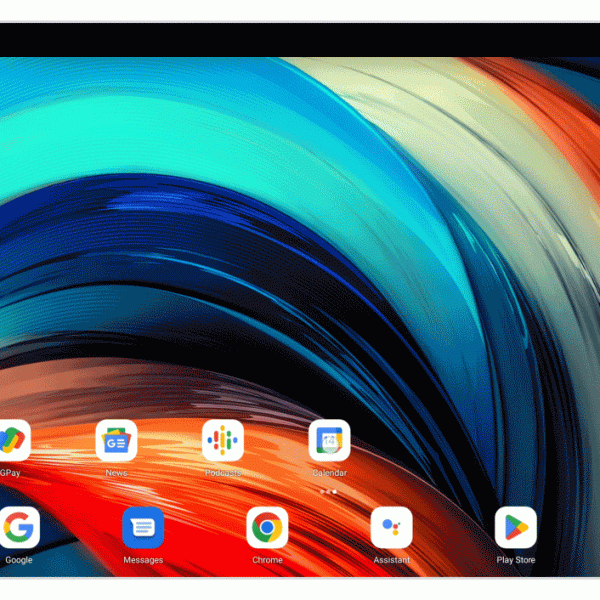This screenshot has width=600, height=600.
Task: Start the Google Assistant app icon
Action: (x=391, y=527)
